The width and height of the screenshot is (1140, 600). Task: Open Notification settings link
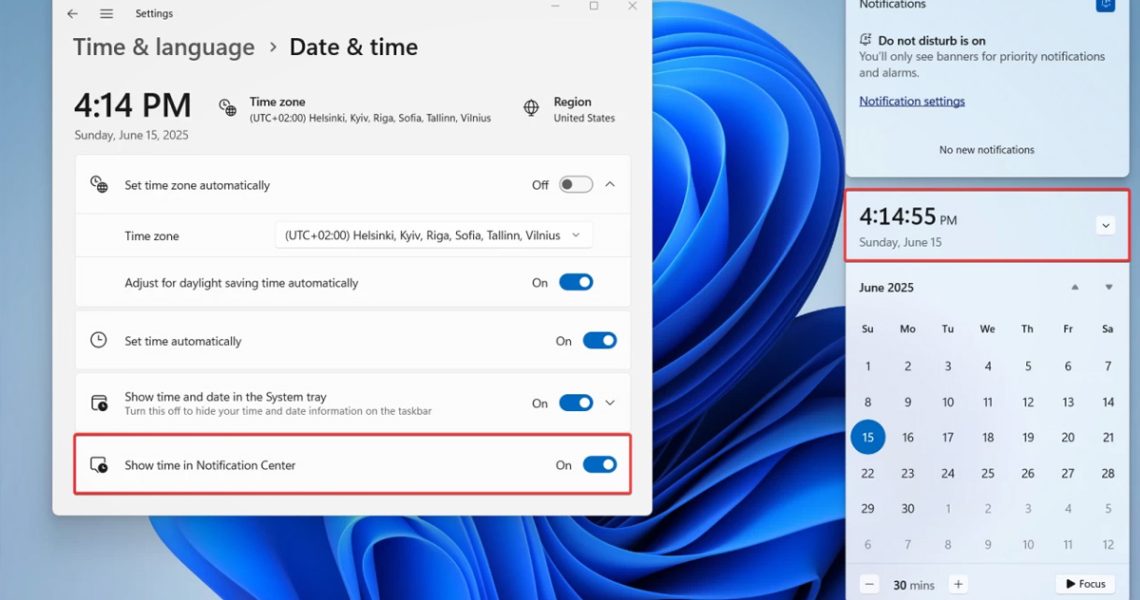912,101
